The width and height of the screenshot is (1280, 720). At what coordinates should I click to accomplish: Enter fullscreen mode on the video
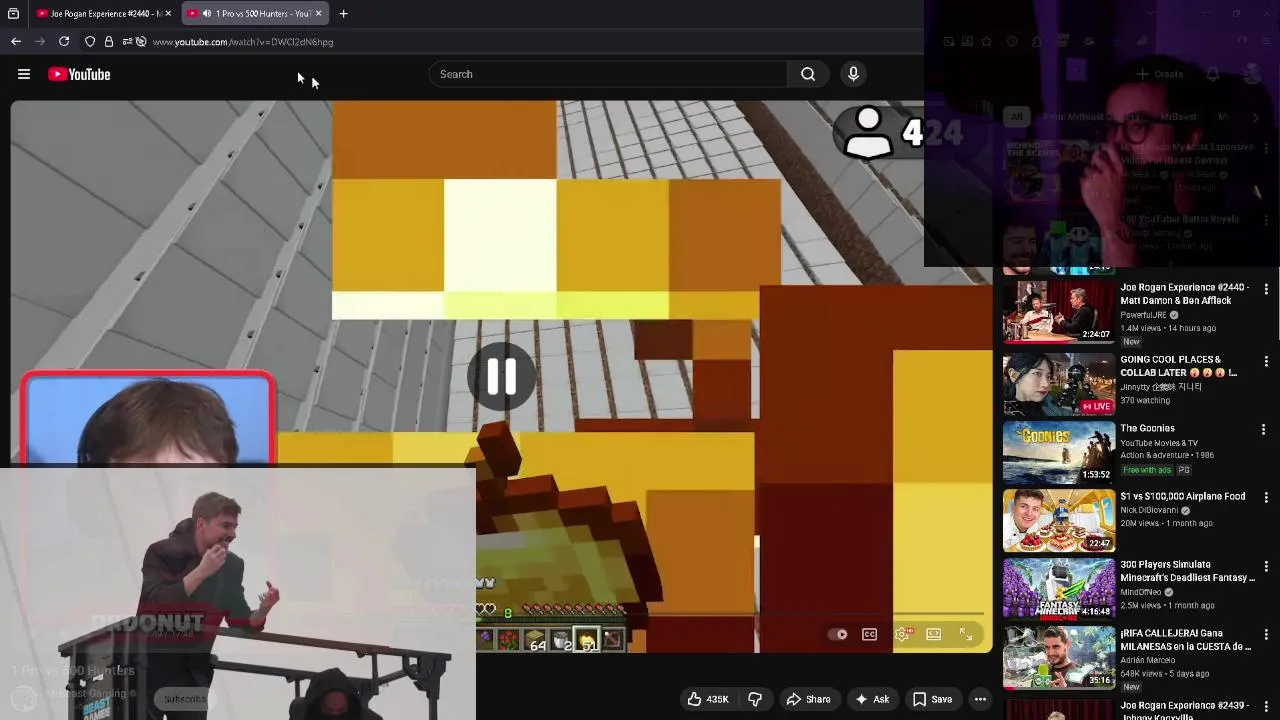tap(966, 634)
